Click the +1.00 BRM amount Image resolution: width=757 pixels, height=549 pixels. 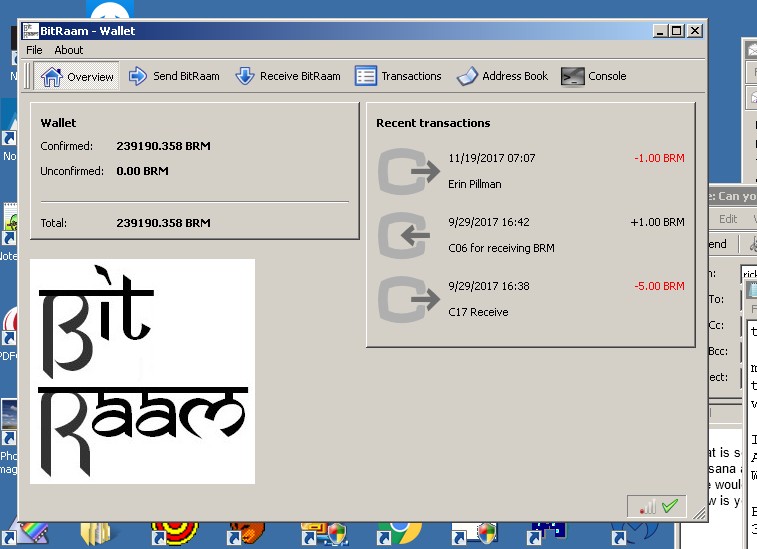click(x=657, y=222)
